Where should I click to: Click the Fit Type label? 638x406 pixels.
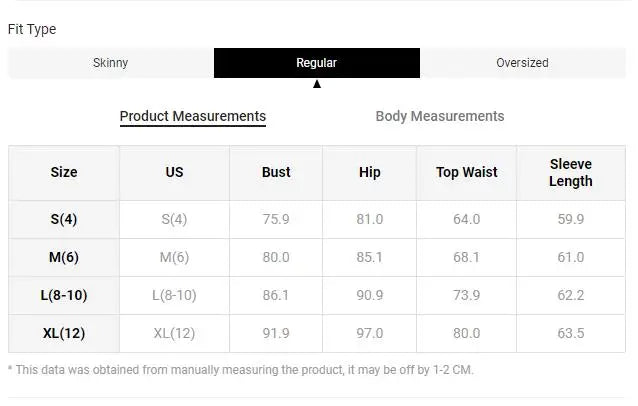[x=32, y=29]
